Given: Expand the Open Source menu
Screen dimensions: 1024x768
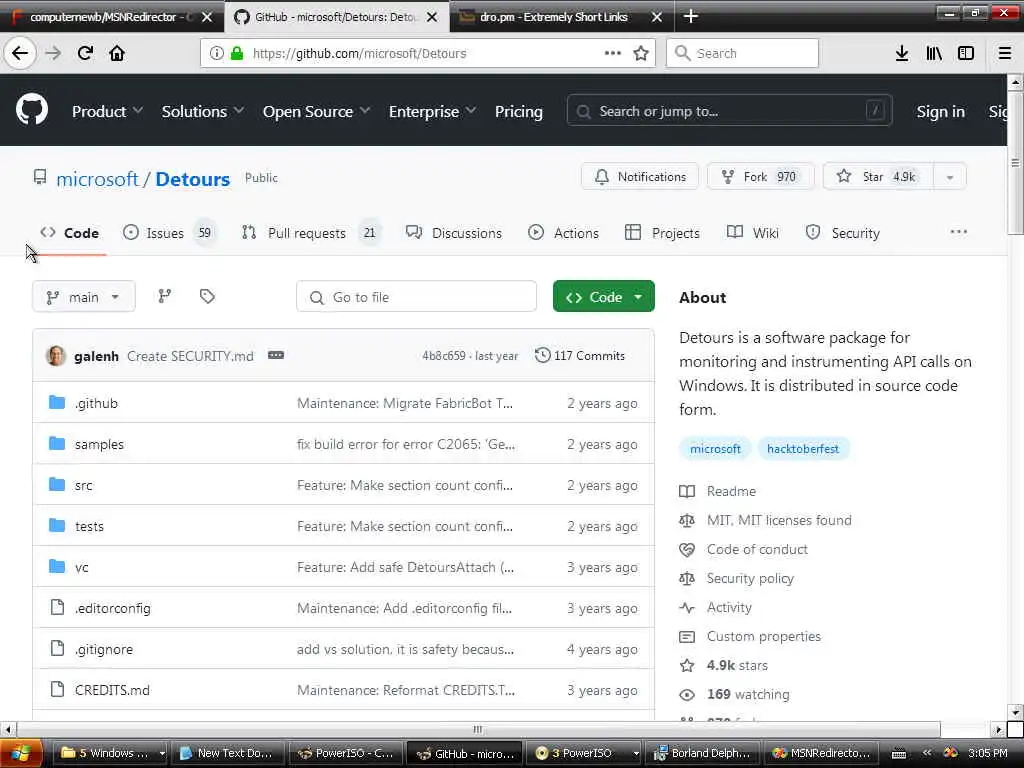Looking at the screenshot, I should [x=316, y=111].
